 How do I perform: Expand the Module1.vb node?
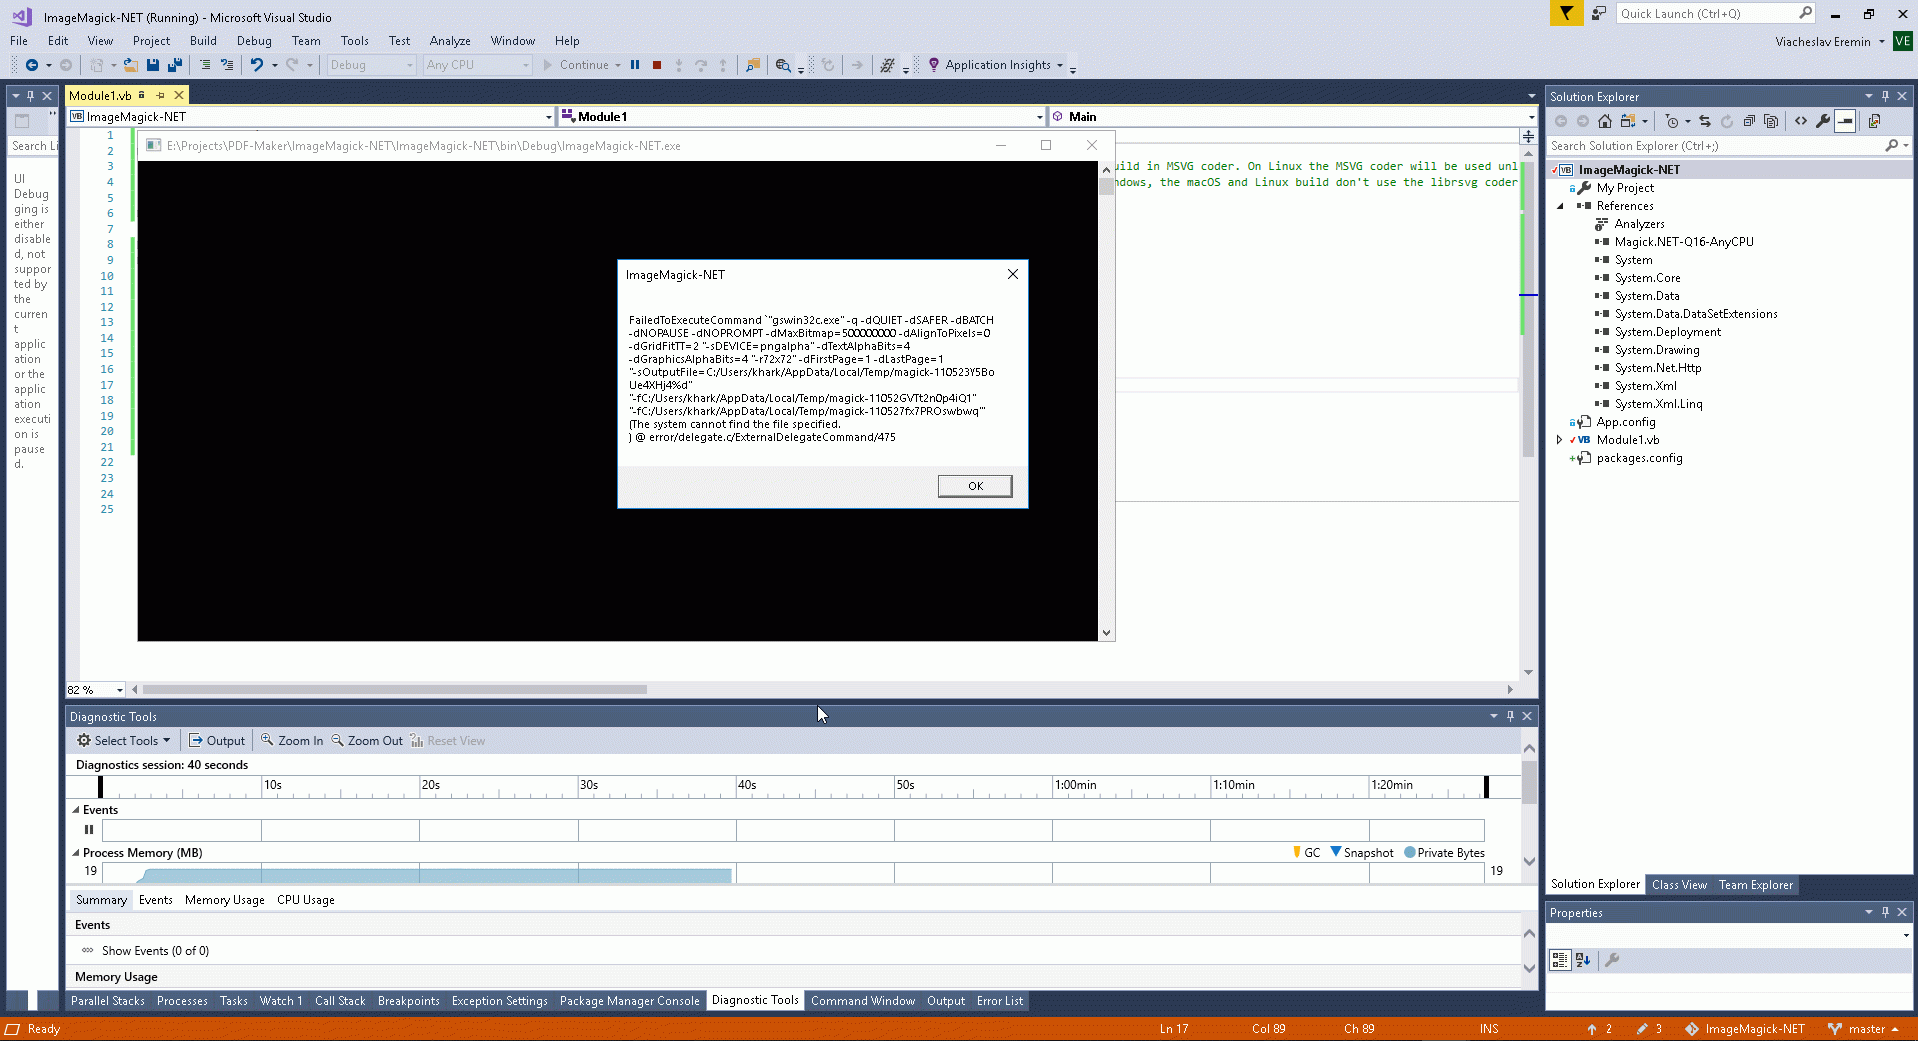pyautogui.click(x=1560, y=440)
